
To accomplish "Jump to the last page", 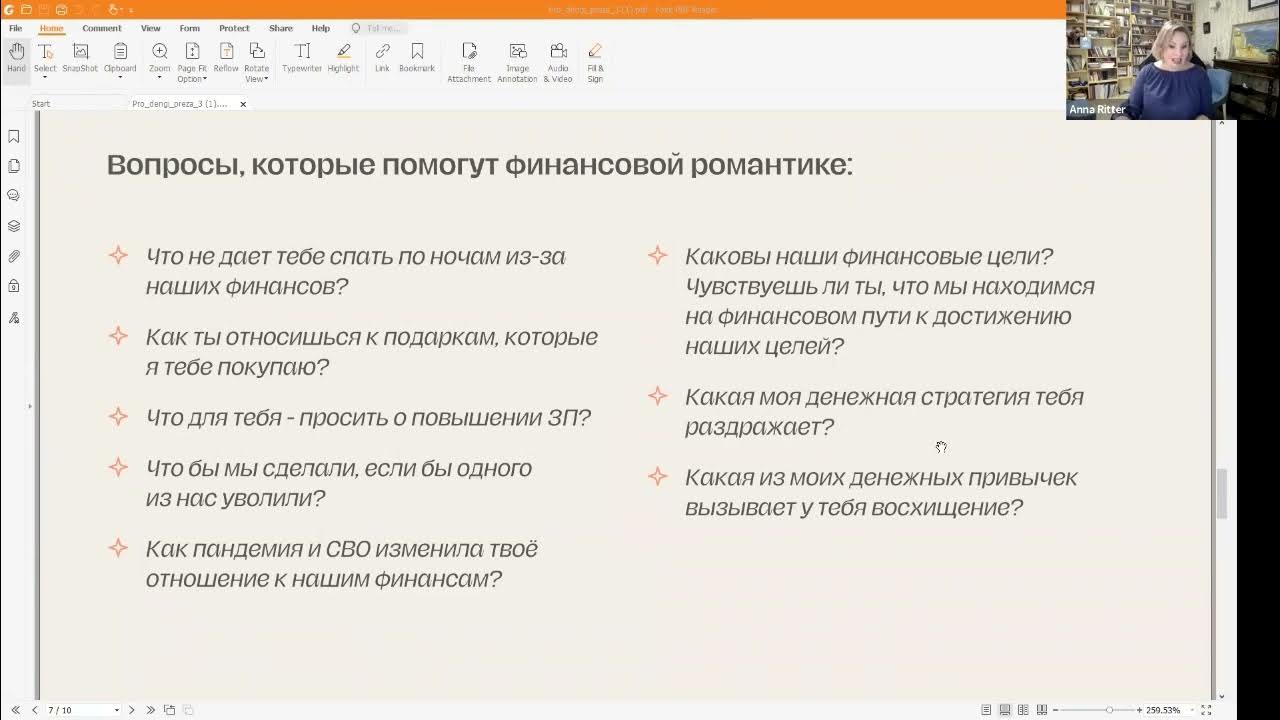I will (x=150, y=710).
